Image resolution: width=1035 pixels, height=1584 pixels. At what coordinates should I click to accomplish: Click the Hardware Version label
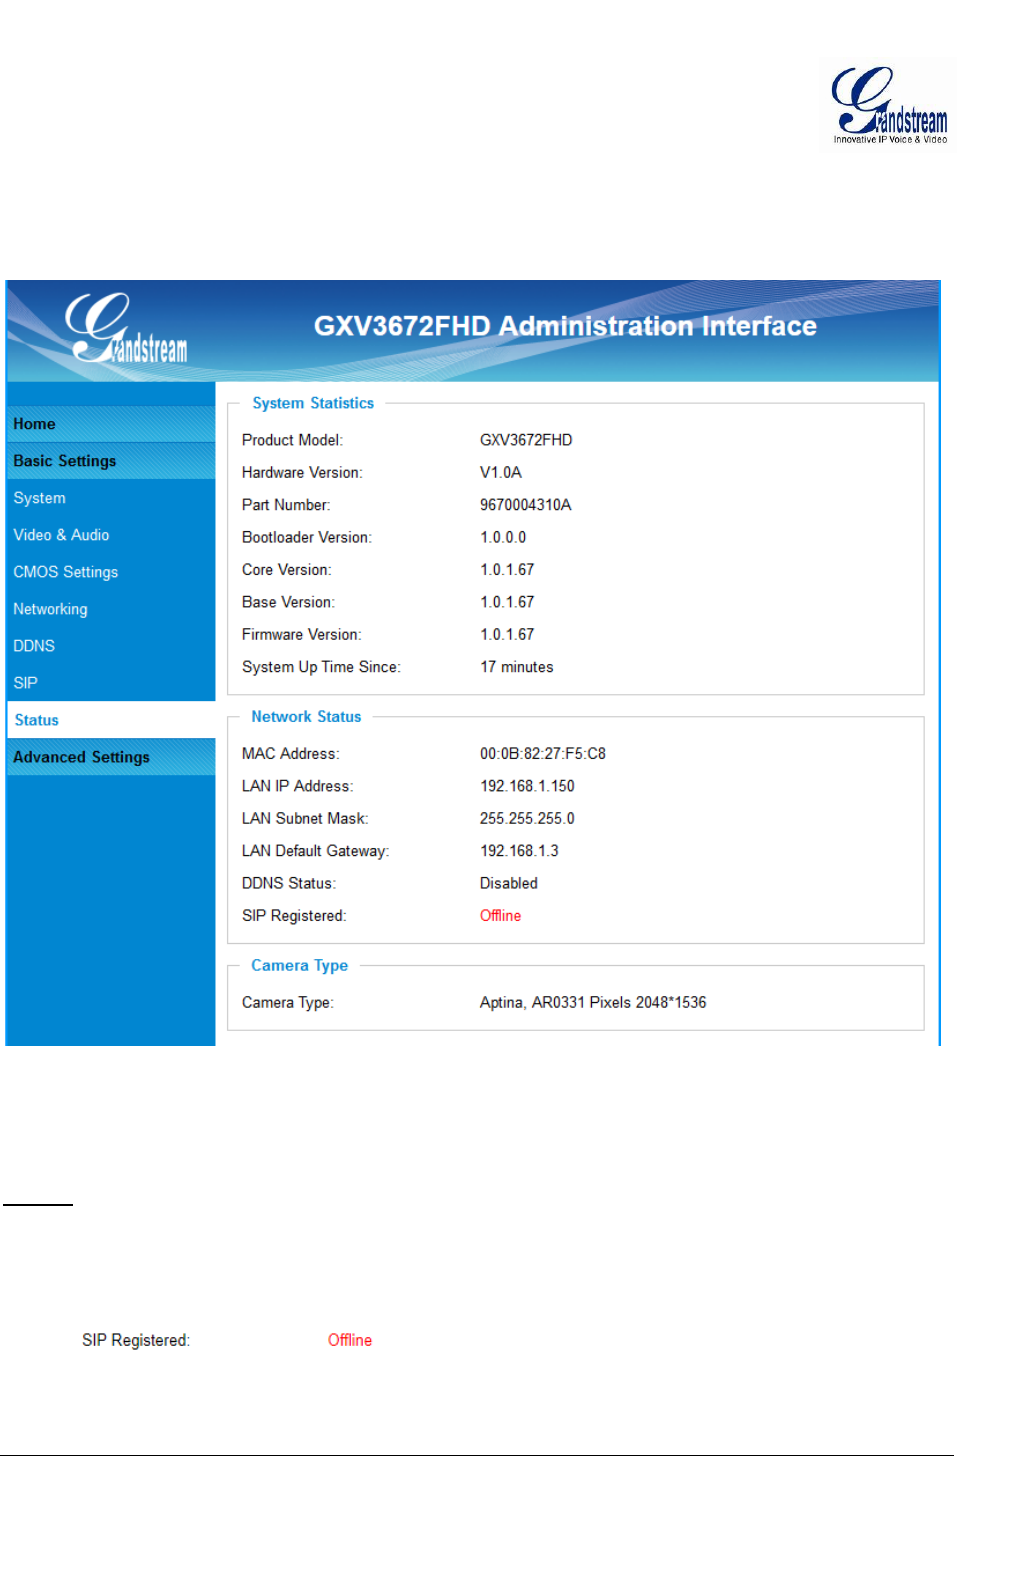pos(302,472)
